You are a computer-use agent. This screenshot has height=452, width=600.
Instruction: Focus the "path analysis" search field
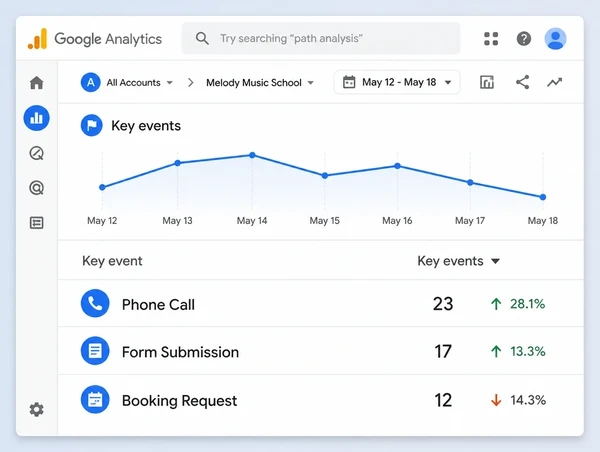(321, 38)
